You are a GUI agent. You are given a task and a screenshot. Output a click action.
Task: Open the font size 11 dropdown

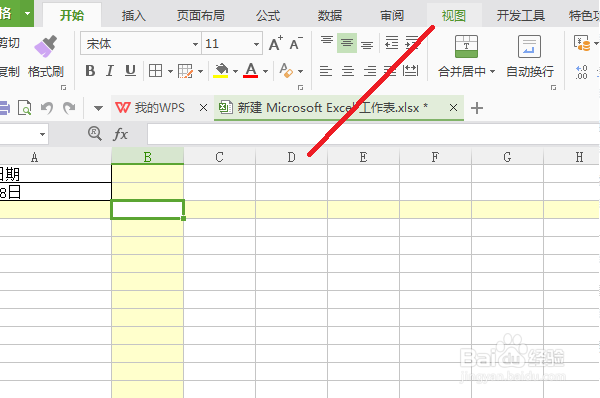(x=256, y=44)
